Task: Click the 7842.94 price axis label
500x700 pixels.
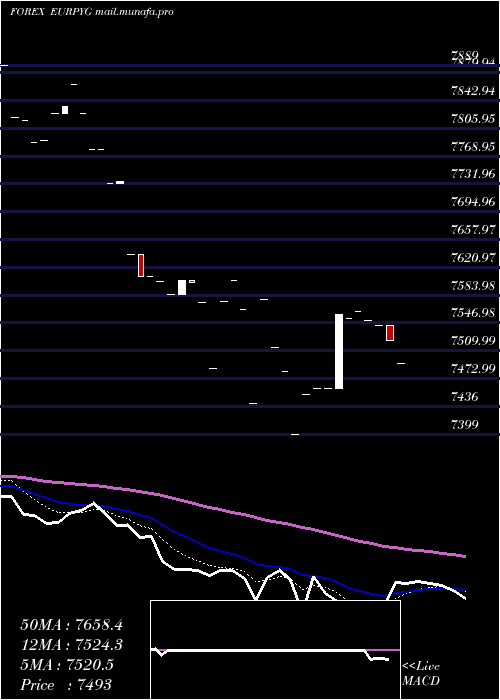Action: coord(474,91)
